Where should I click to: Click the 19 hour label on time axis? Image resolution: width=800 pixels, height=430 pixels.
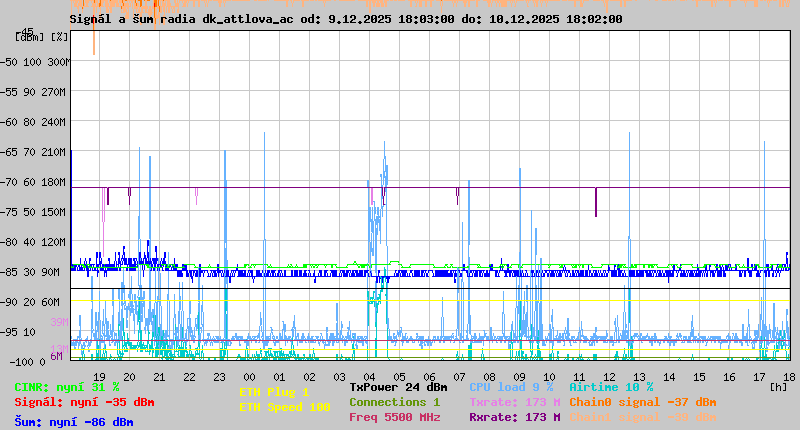tap(100, 376)
